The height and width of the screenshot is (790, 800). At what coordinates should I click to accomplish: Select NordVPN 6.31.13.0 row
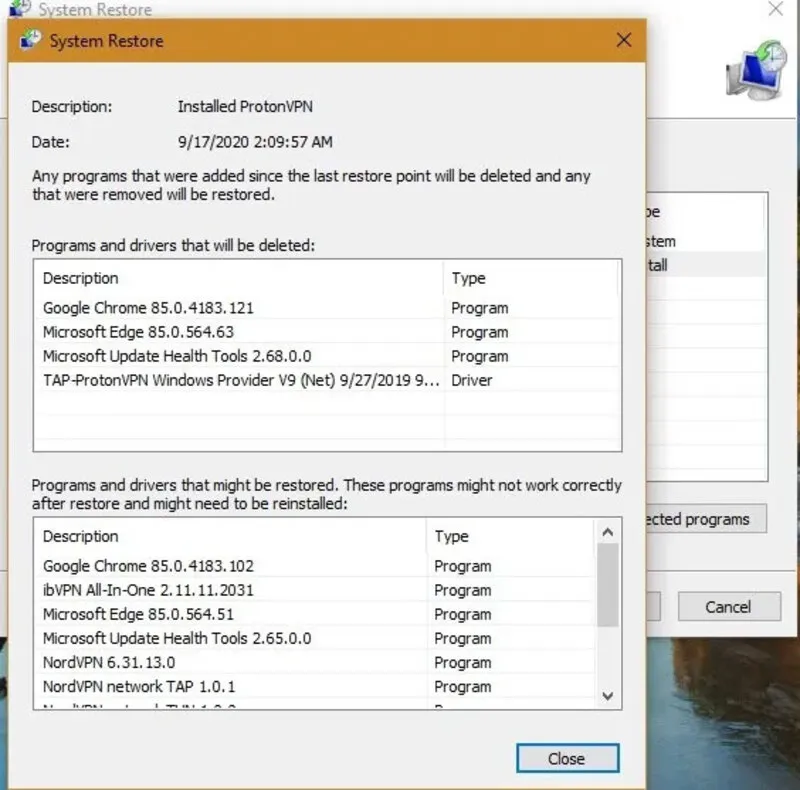click(109, 662)
